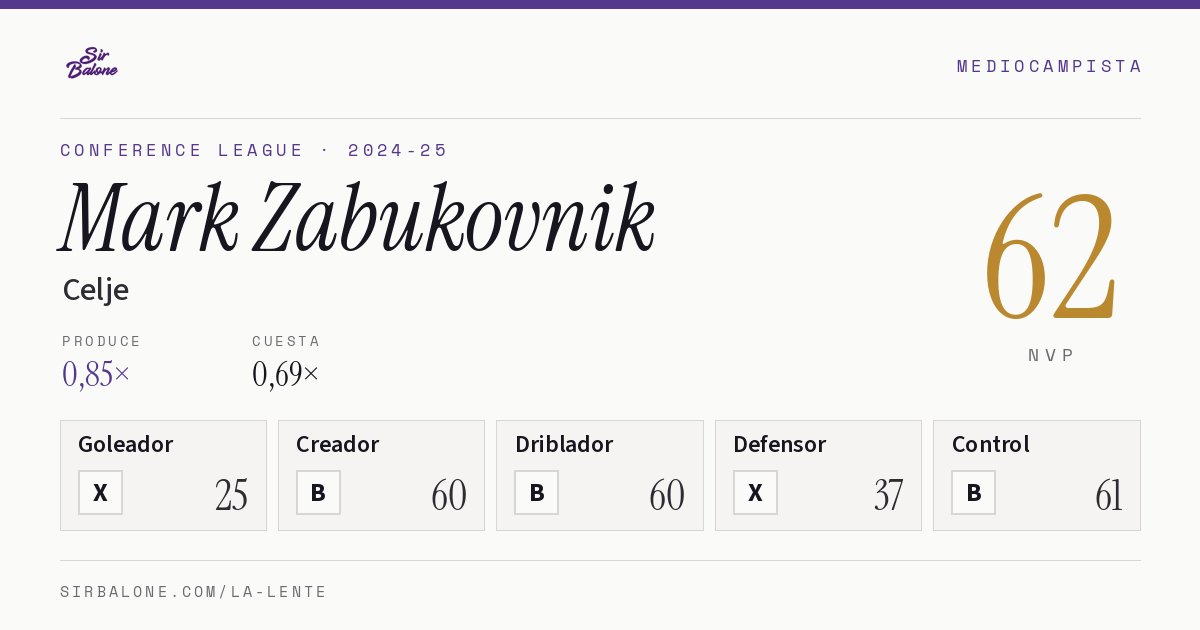
Task: Click the 0,85× produce value
Action: 96,374
